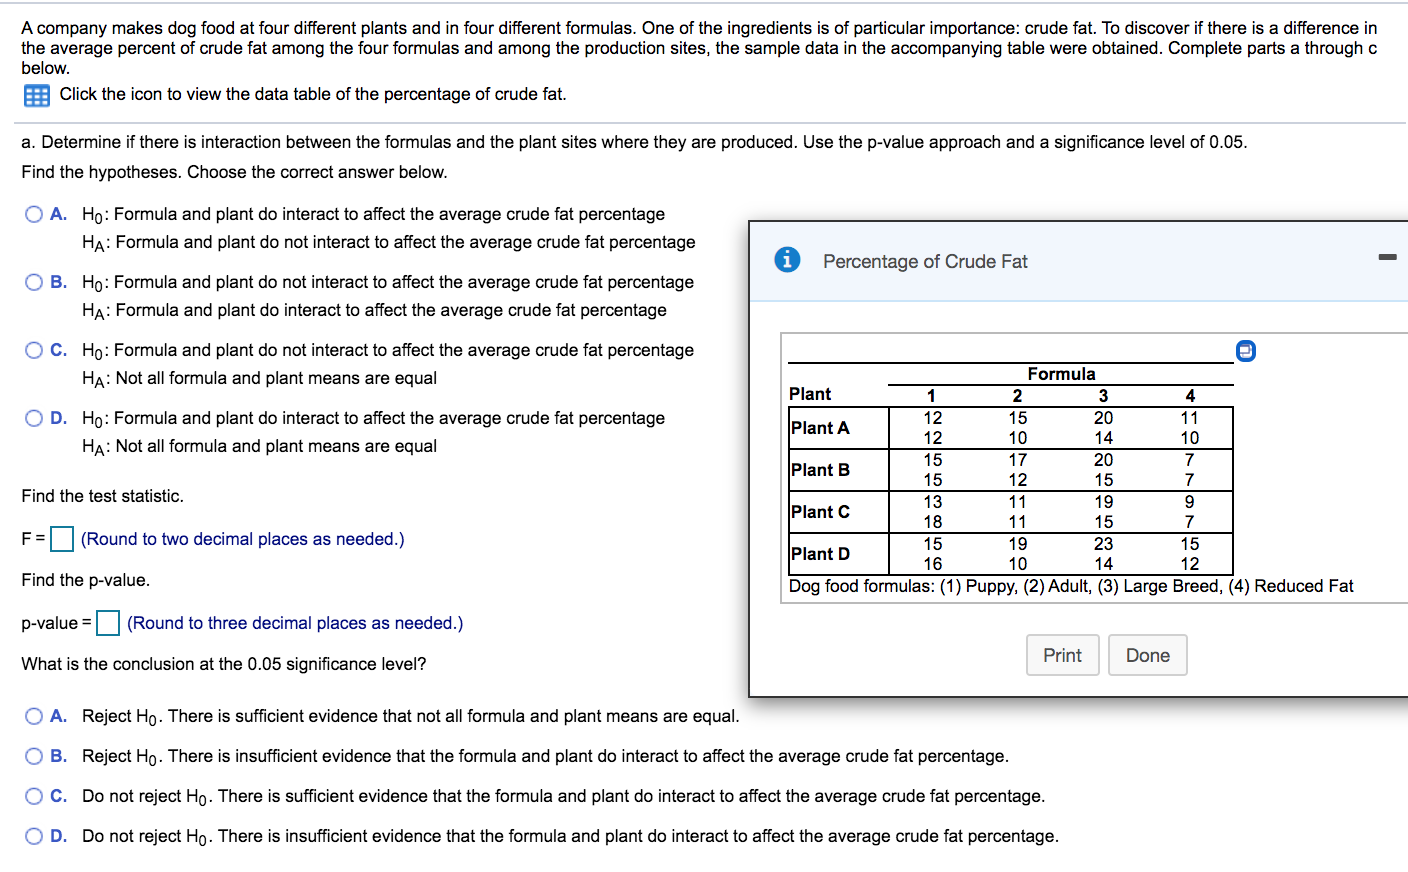Click 'Round to two decimal places' hint
Screen dimensions: 1408x872
[x=243, y=539]
